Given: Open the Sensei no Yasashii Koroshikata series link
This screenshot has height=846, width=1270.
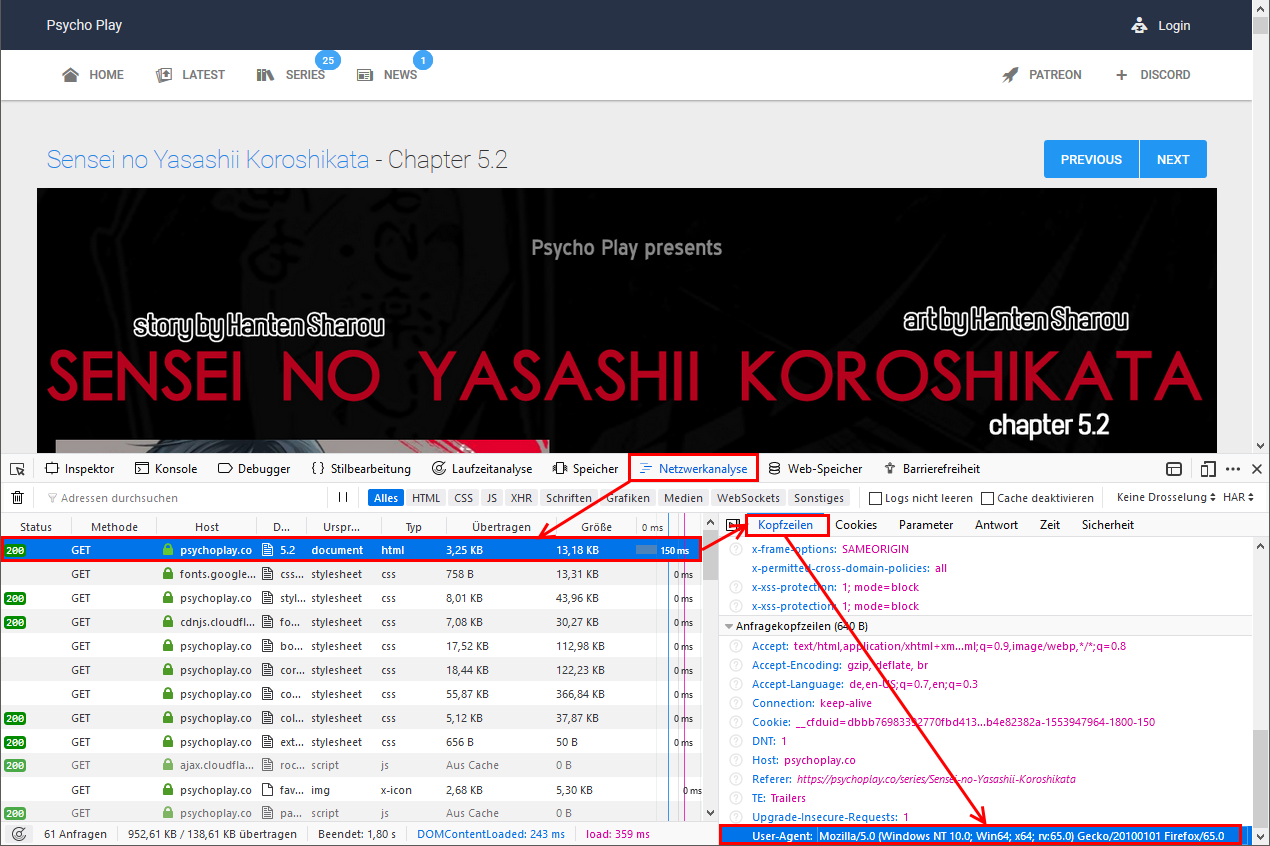Looking at the screenshot, I should [208, 159].
